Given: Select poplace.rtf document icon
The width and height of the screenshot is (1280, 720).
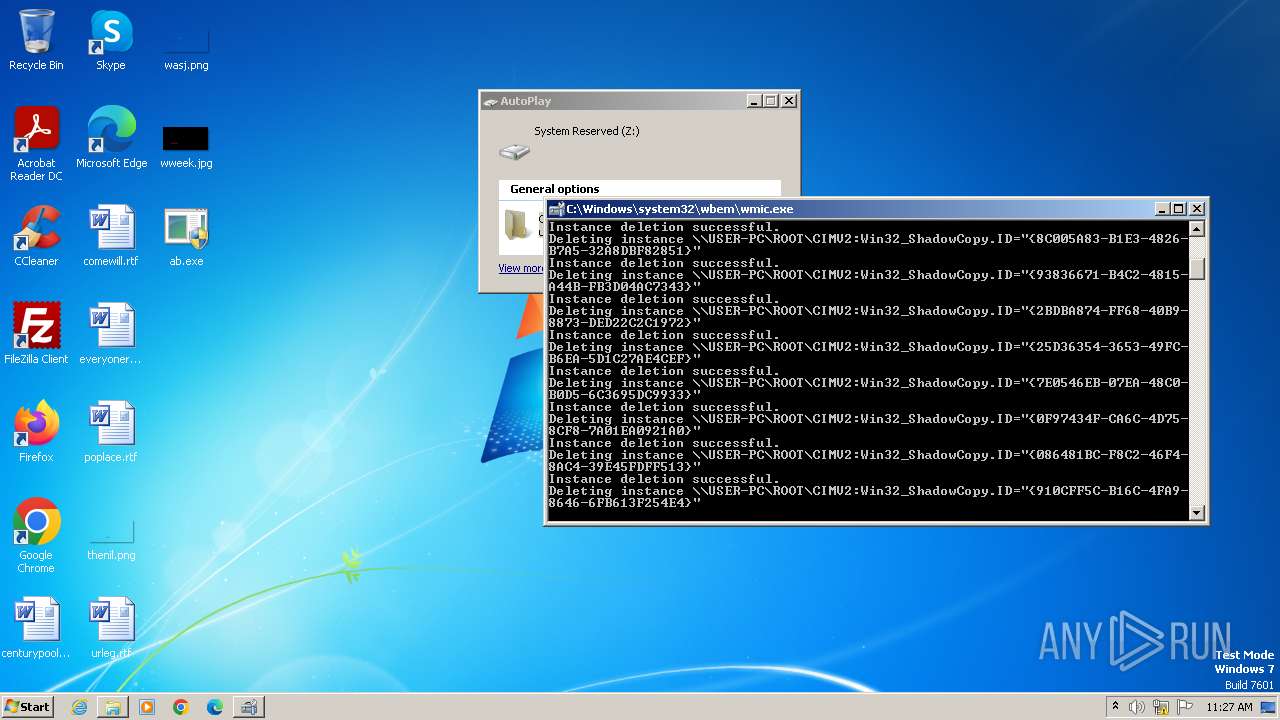Looking at the screenshot, I should pos(111,432).
